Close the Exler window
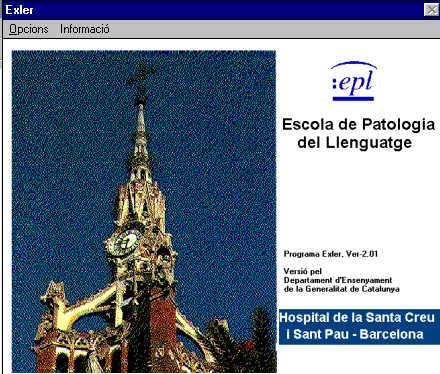440x374 pixels. coord(431,10)
